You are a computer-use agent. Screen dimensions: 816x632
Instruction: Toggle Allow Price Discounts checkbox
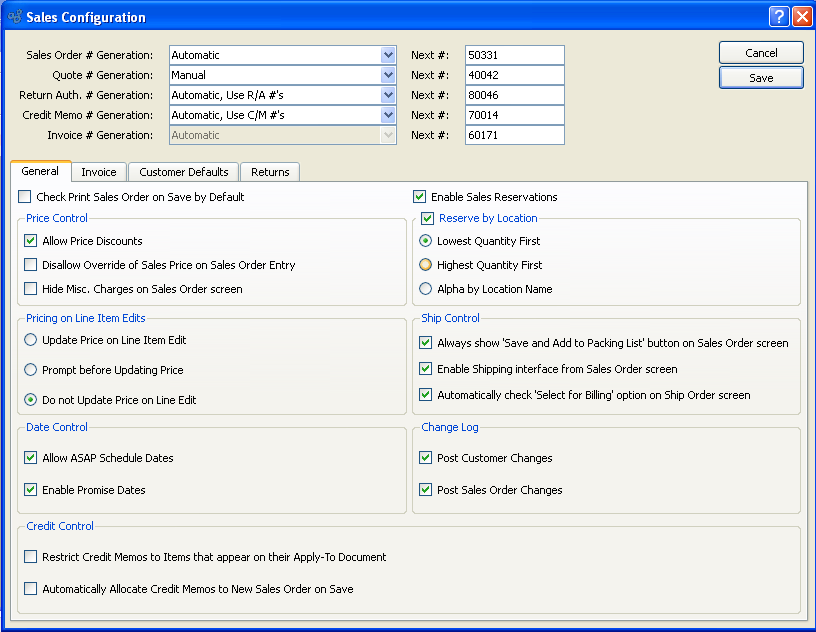click(31, 241)
